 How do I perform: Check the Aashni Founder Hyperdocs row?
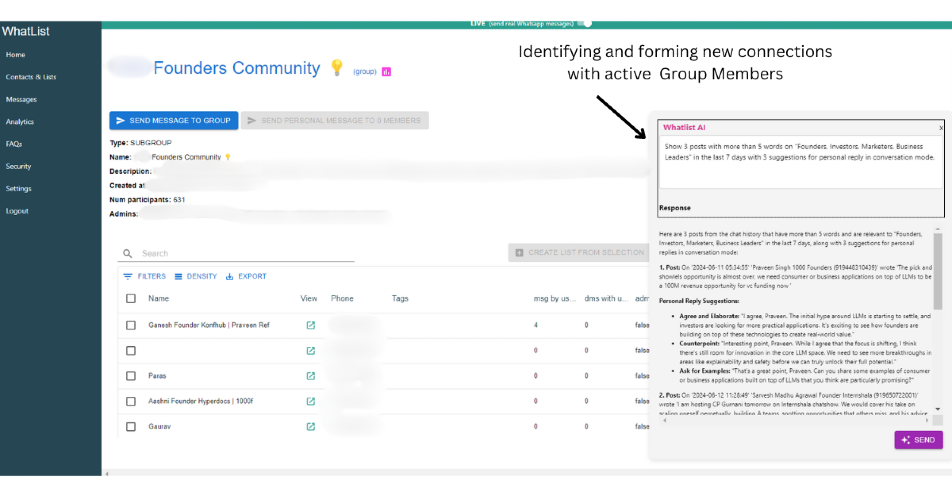click(131, 402)
